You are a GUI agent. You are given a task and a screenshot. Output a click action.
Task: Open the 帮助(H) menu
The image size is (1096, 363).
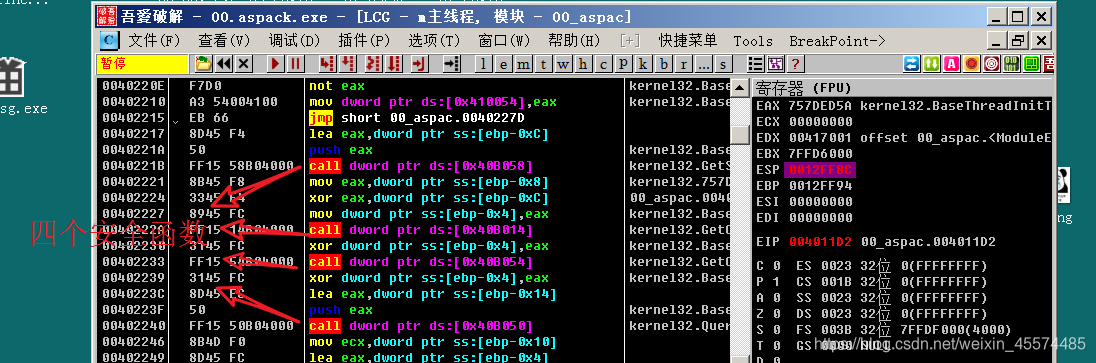(574, 41)
